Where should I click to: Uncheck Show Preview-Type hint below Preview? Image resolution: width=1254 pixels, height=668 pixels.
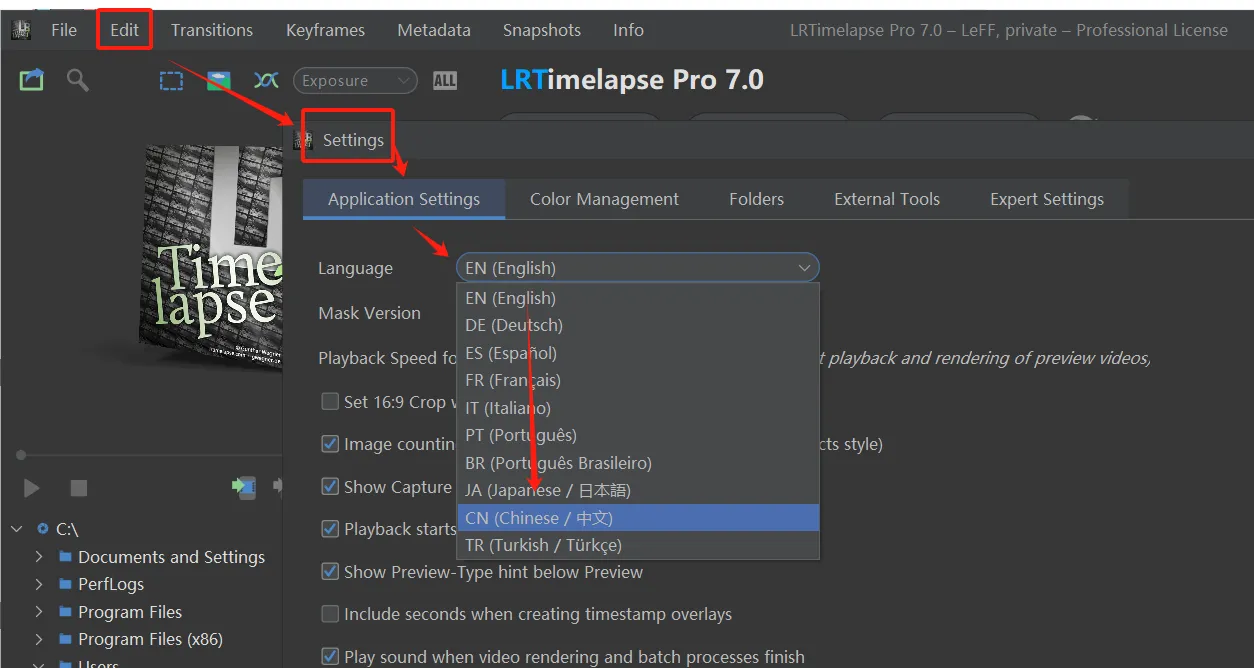(x=330, y=572)
